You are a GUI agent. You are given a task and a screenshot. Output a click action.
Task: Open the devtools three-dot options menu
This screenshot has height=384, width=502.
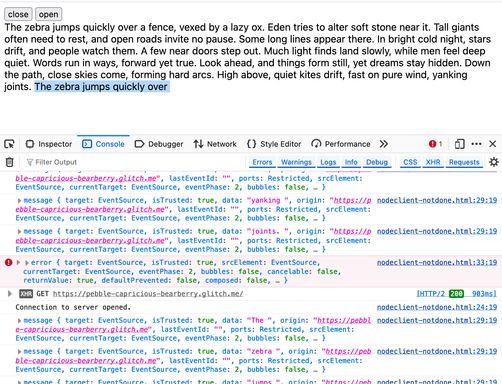pos(476,144)
